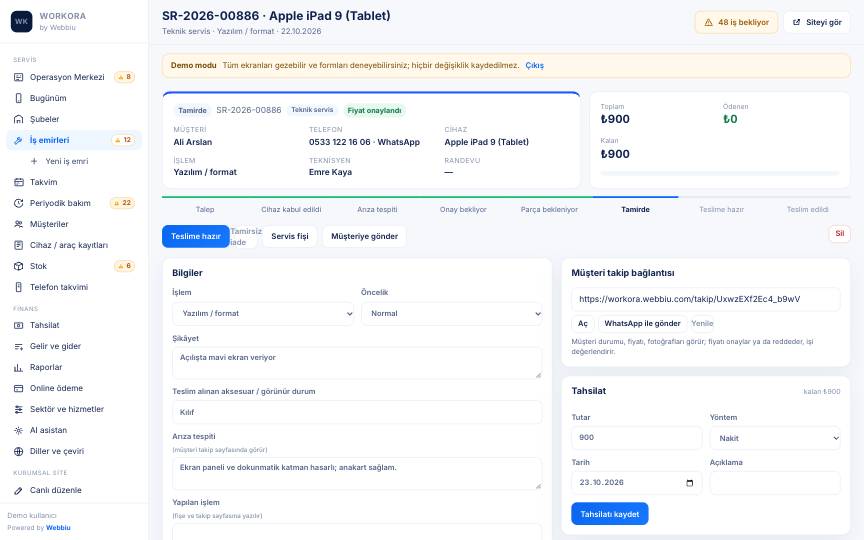
Task: Click the Yapılan işlem text area
Action: (357, 532)
